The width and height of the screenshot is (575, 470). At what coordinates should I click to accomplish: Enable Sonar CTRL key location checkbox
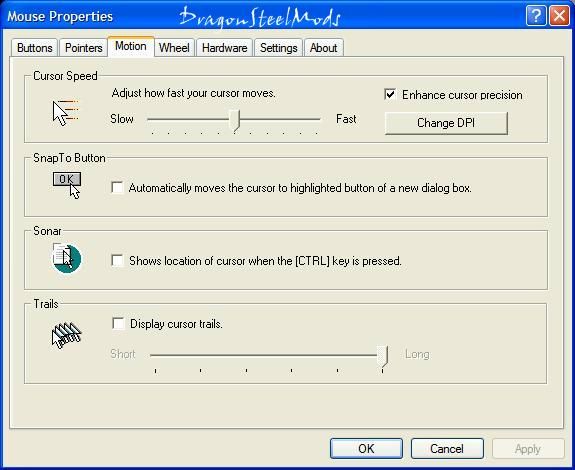coord(117,260)
